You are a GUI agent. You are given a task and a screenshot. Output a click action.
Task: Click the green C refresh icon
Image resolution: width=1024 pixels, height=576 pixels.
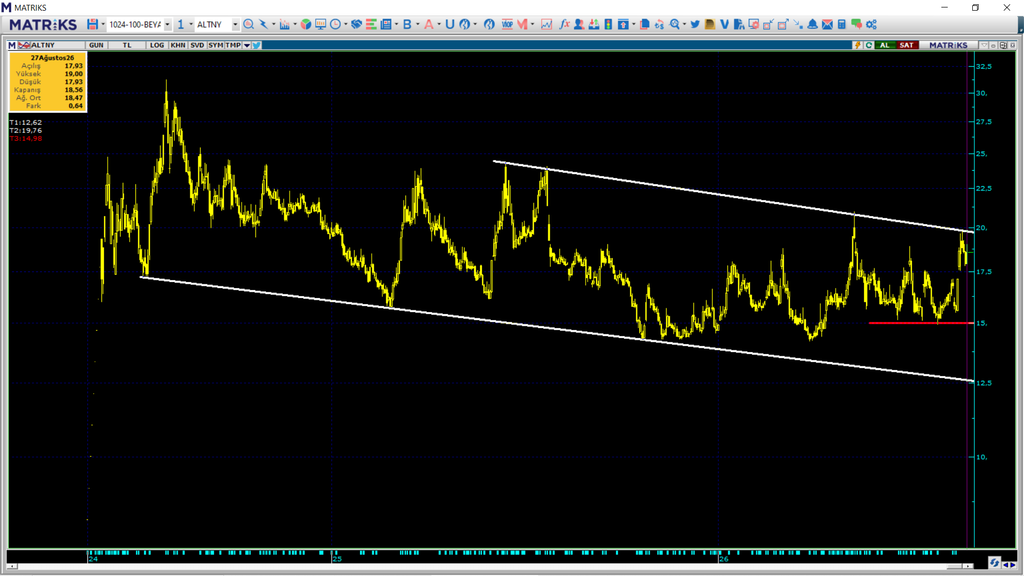click(x=869, y=45)
